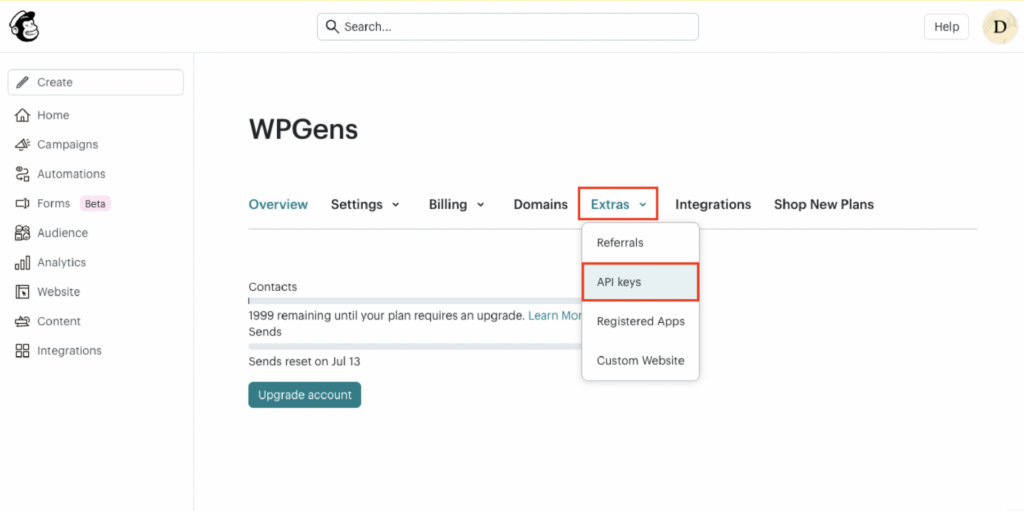
Task: Click the Content sidebar icon
Action: click(x=22, y=322)
